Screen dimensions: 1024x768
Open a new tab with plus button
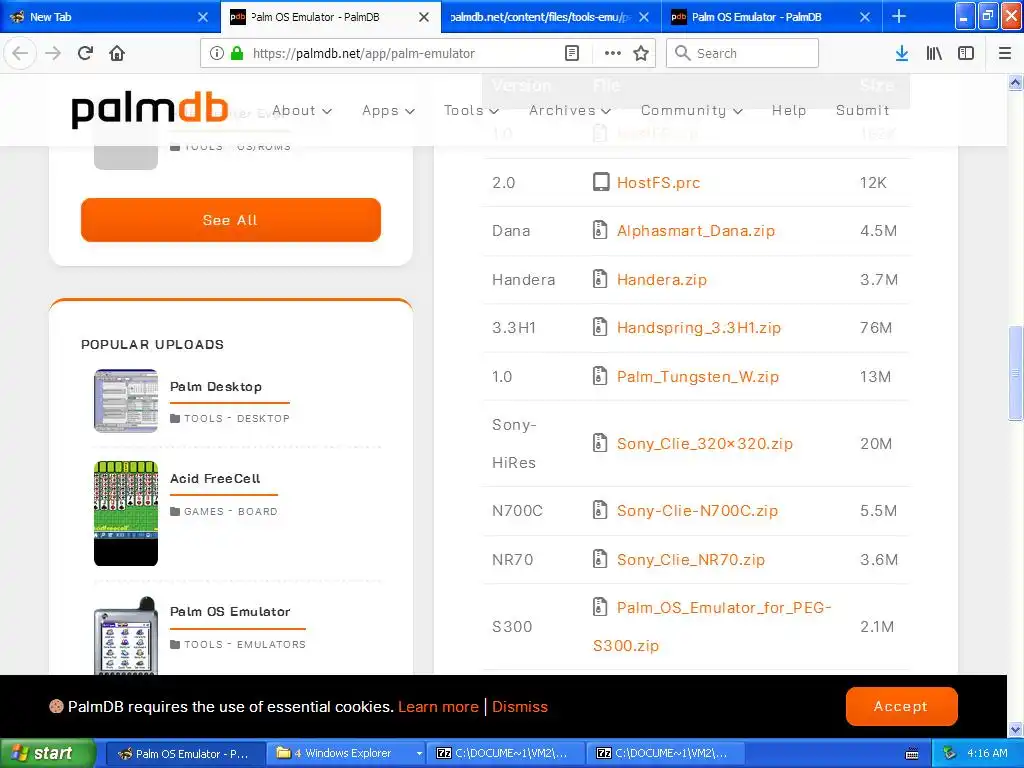899,16
